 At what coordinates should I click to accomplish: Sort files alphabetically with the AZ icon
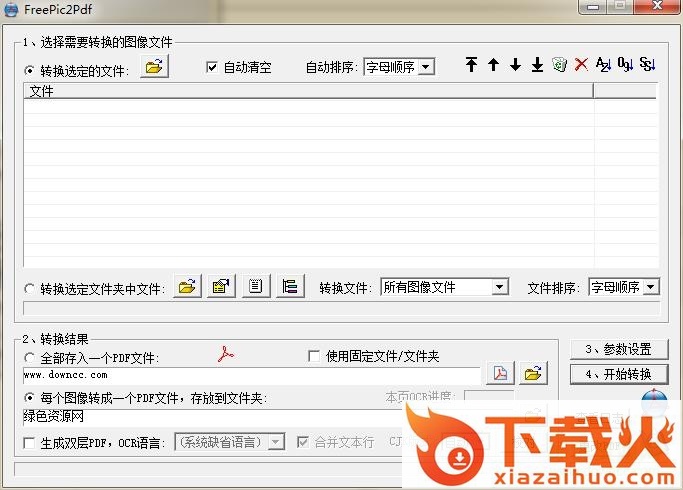(603, 64)
